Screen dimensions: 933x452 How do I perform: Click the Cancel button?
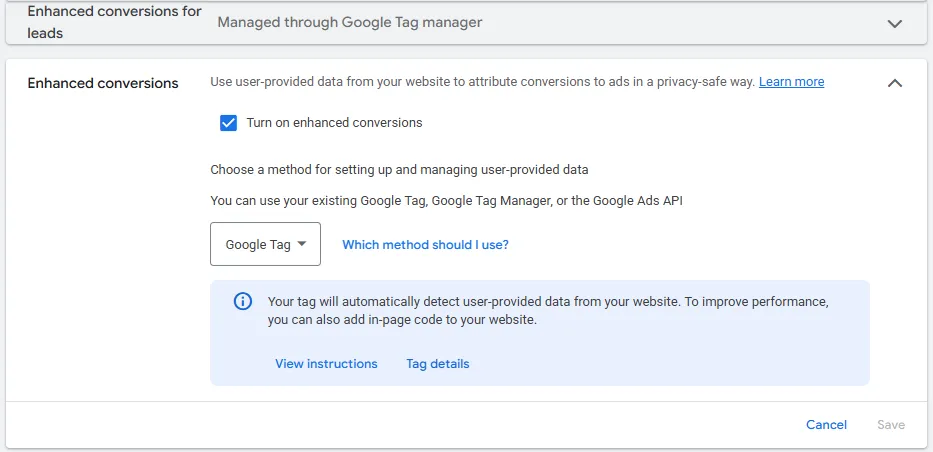[x=826, y=425]
